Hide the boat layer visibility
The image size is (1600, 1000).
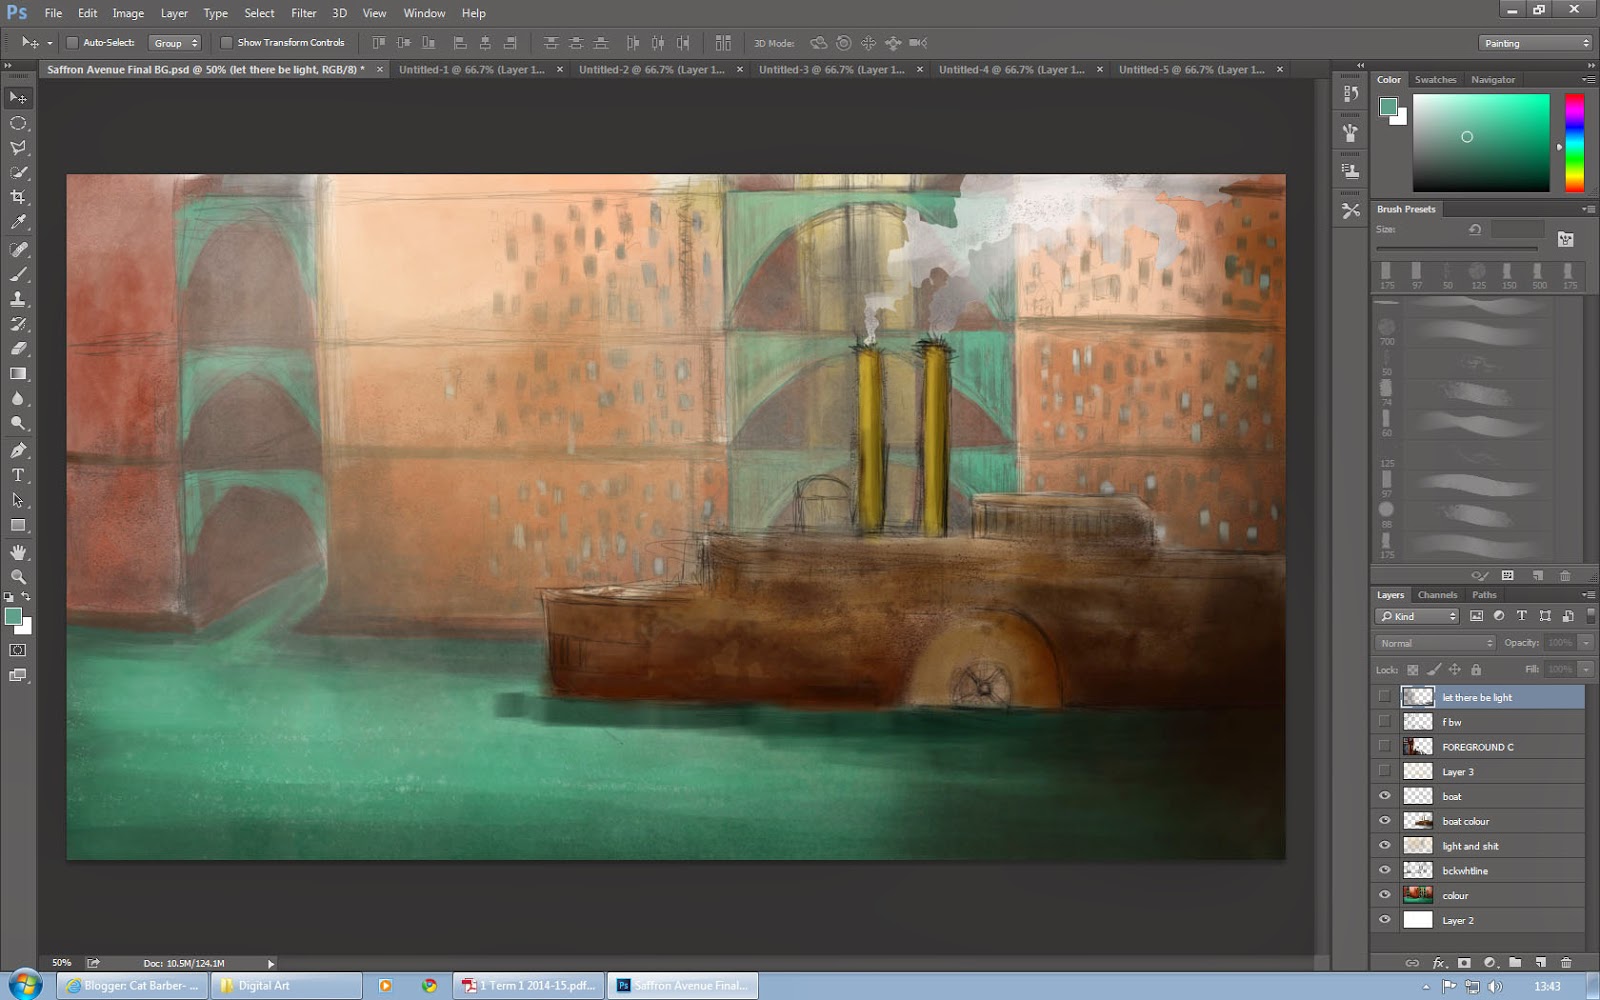pyautogui.click(x=1385, y=796)
